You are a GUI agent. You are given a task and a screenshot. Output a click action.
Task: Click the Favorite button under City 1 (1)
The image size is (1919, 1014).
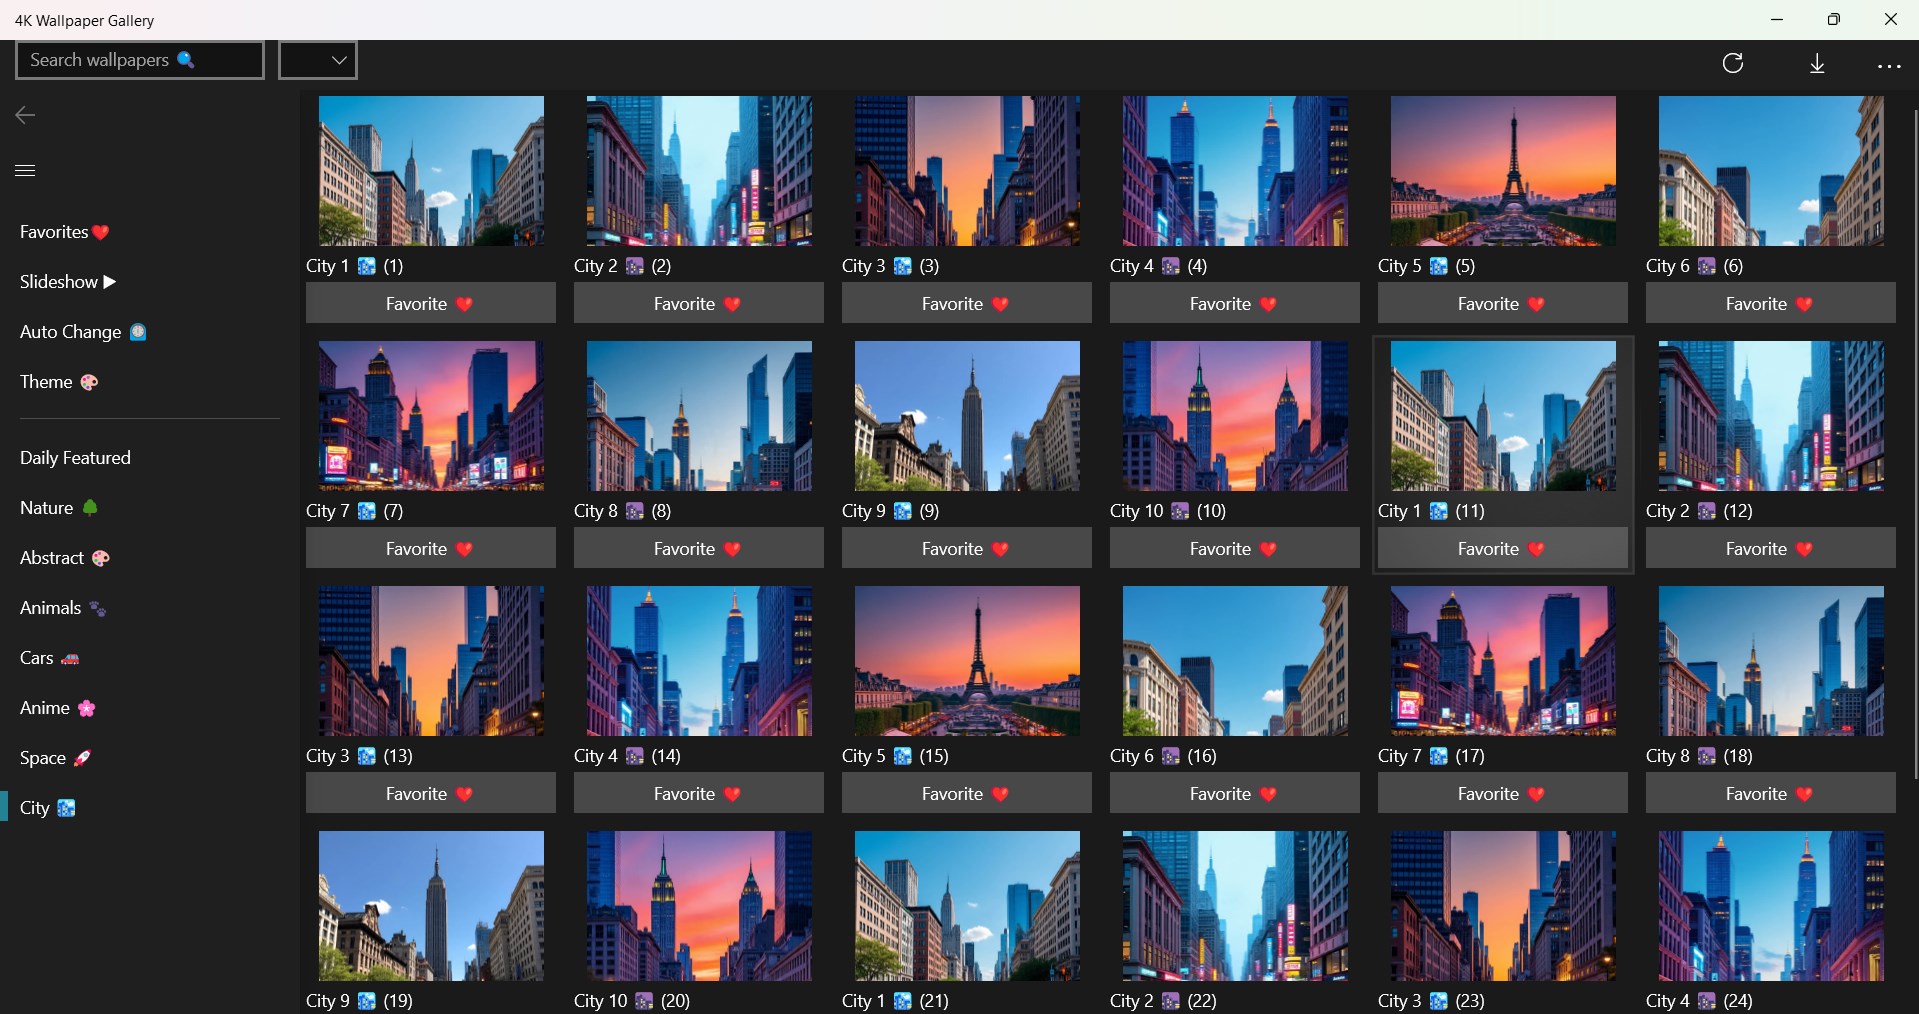click(431, 304)
